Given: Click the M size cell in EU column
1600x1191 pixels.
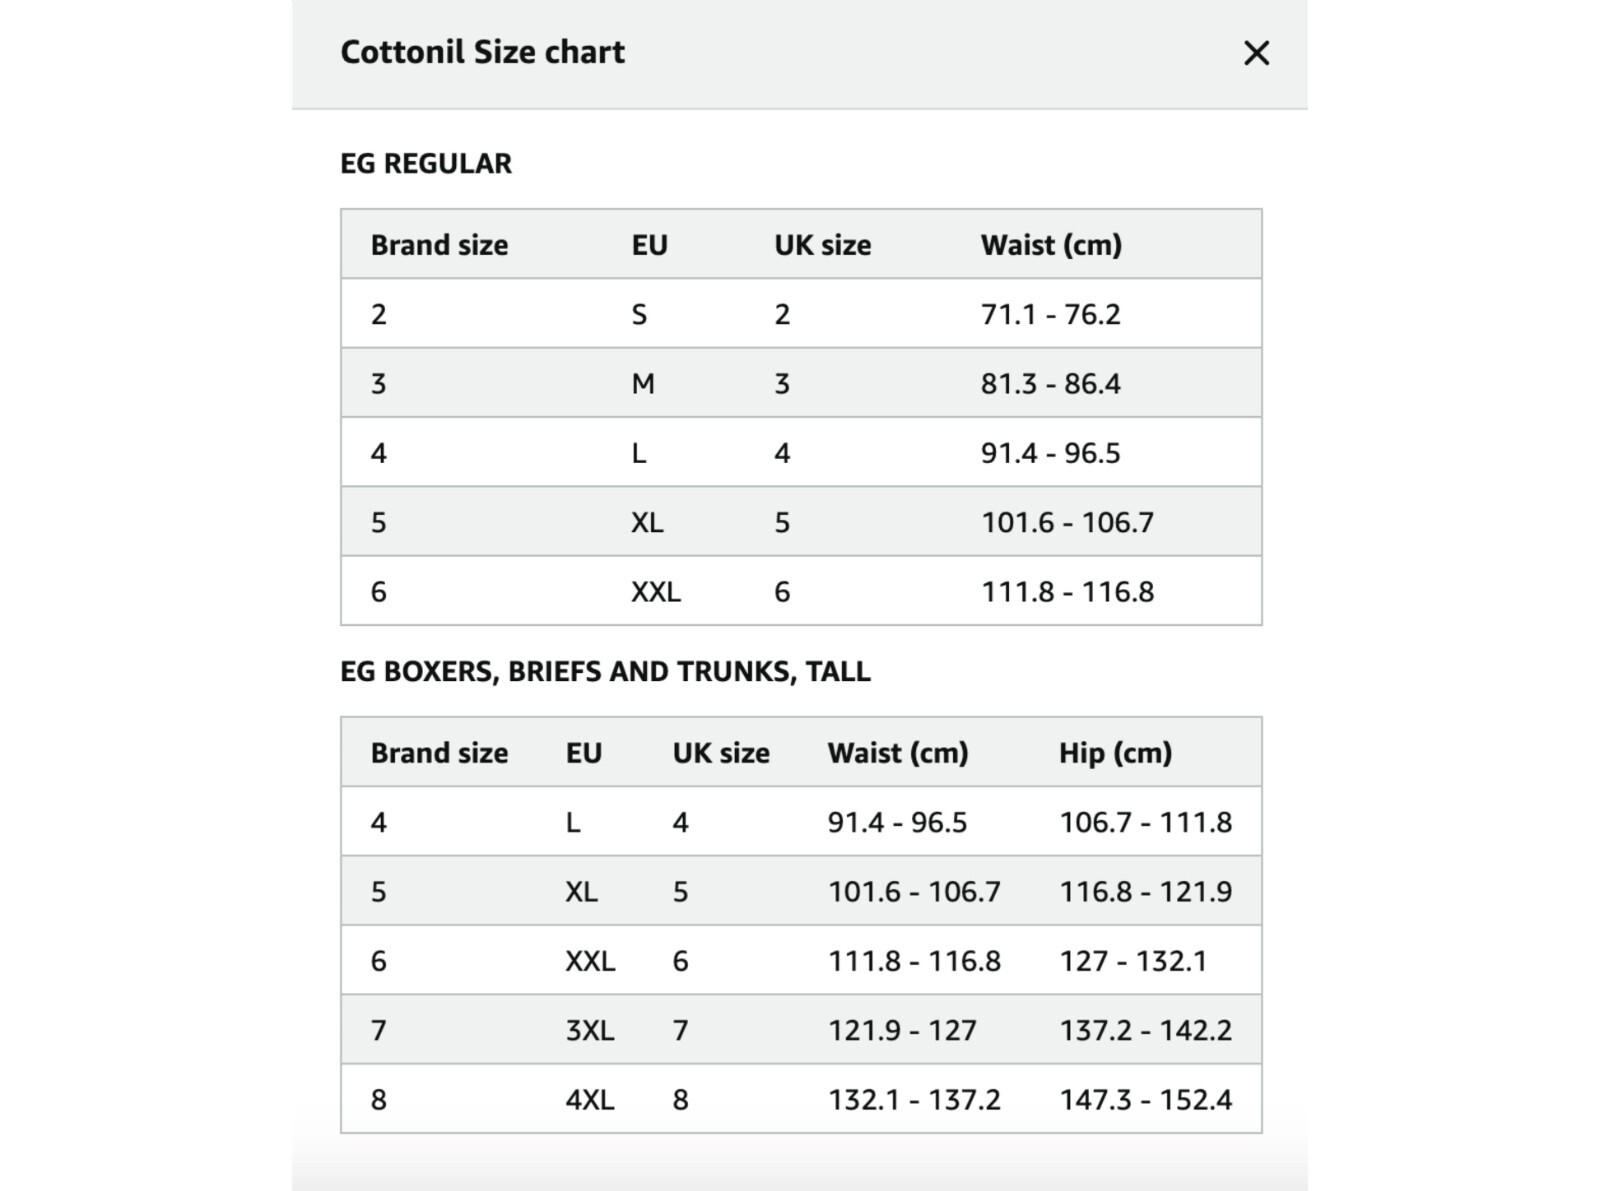Looking at the screenshot, I should click(643, 383).
